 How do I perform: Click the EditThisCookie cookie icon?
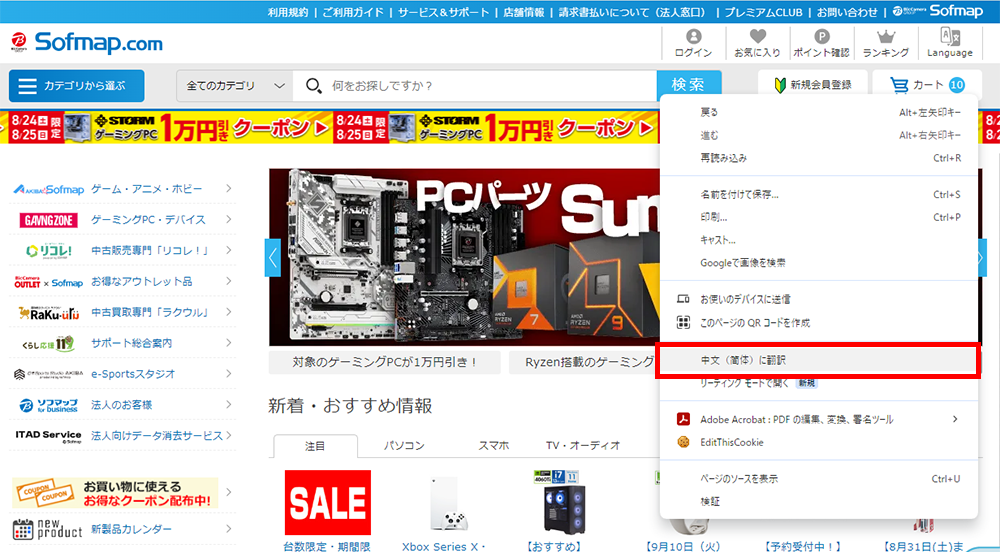pyautogui.click(x=683, y=442)
